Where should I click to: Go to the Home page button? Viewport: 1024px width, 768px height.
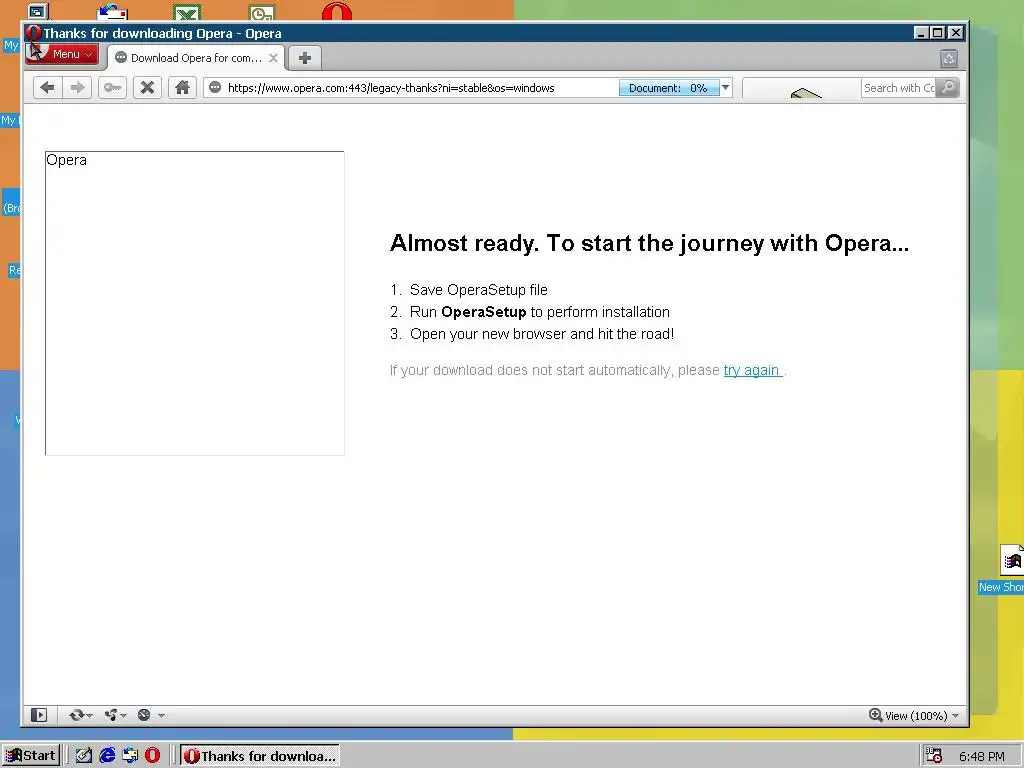click(182, 88)
